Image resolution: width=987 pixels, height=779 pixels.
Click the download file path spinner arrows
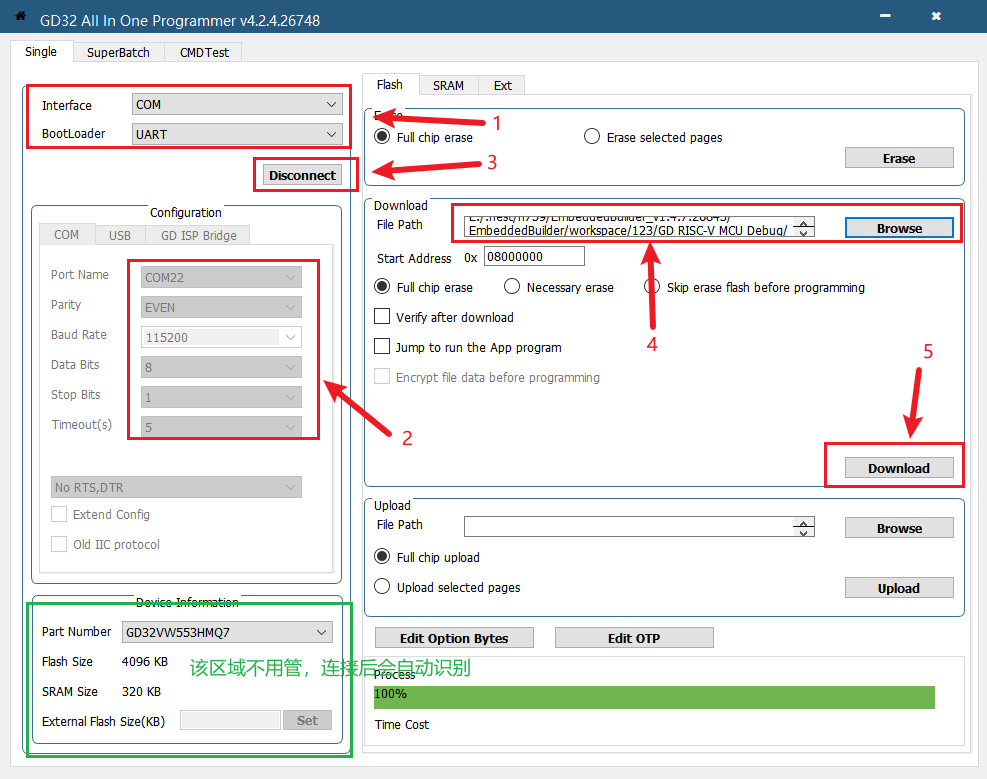click(805, 228)
